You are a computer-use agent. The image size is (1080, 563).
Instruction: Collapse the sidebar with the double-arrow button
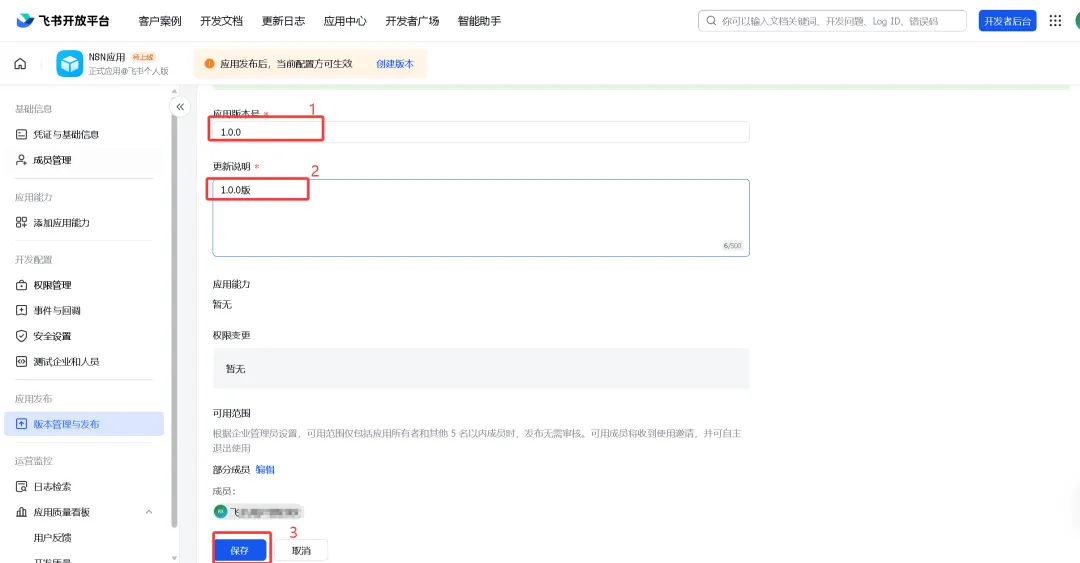[180, 107]
